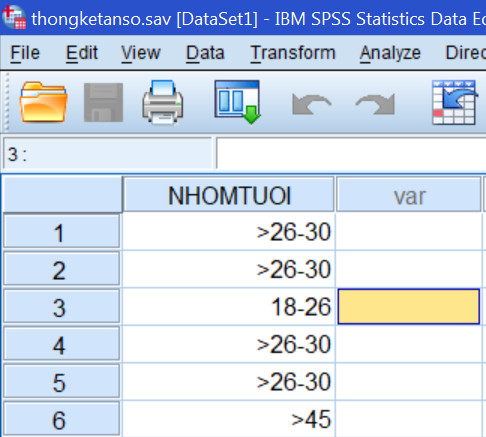Open the Analyze menu
Viewport: 486px width, 437px height.
390,53
